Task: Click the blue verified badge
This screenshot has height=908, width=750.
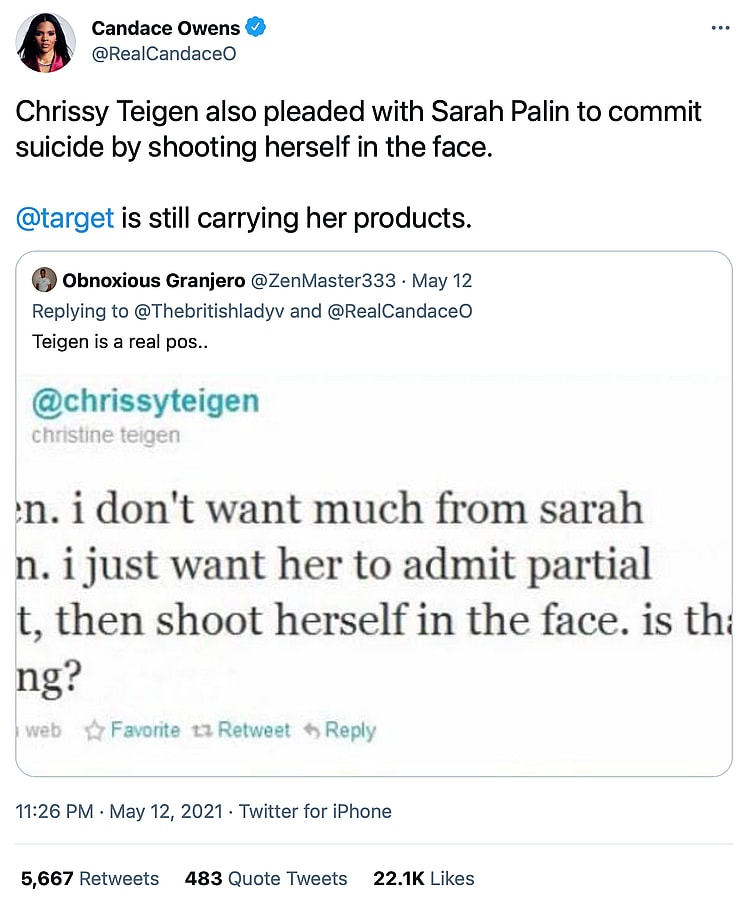Action: tap(256, 28)
